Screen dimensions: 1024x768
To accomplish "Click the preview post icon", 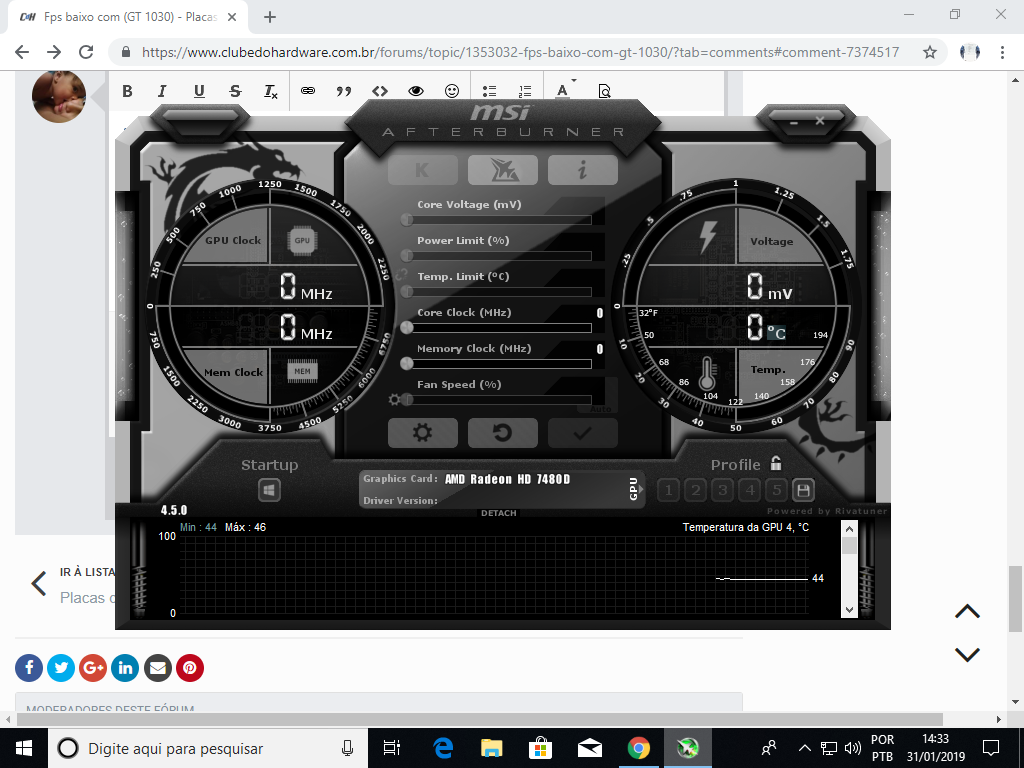I will point(604,91).
